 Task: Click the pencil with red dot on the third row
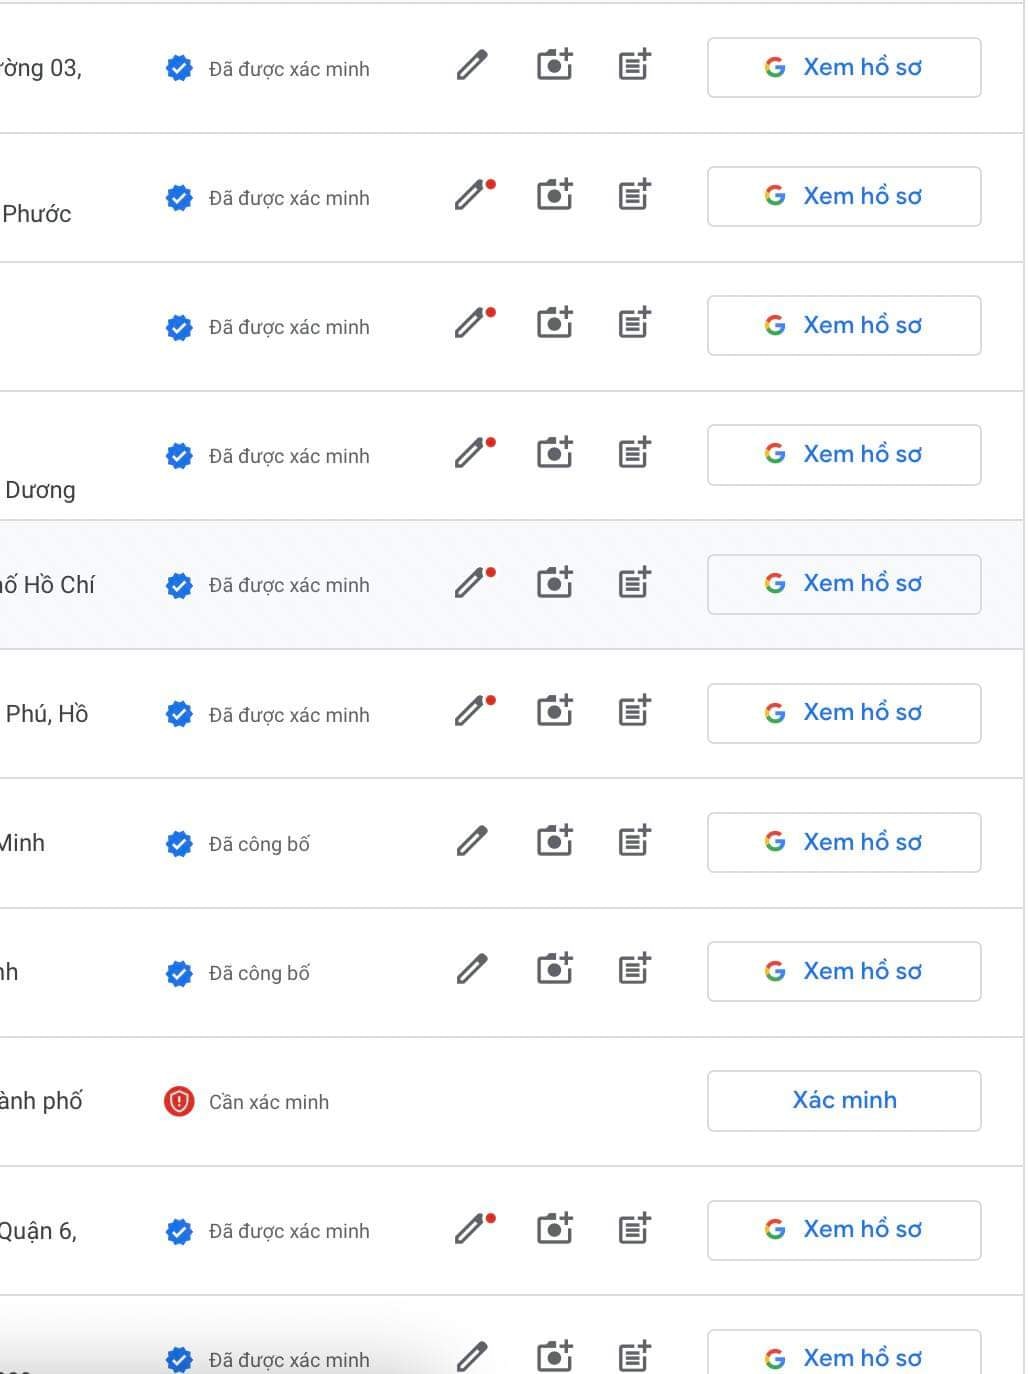(x=472, y=325)
